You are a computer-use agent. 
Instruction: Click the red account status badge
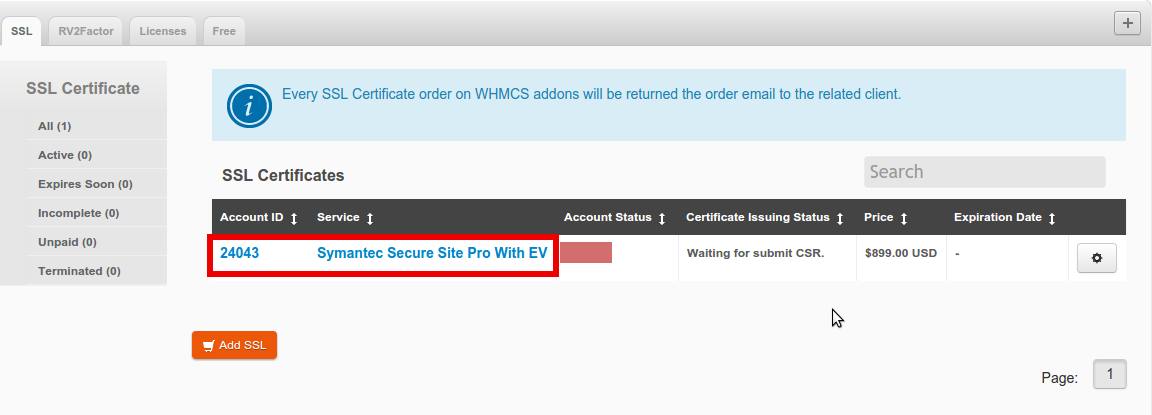coord(586,253)
